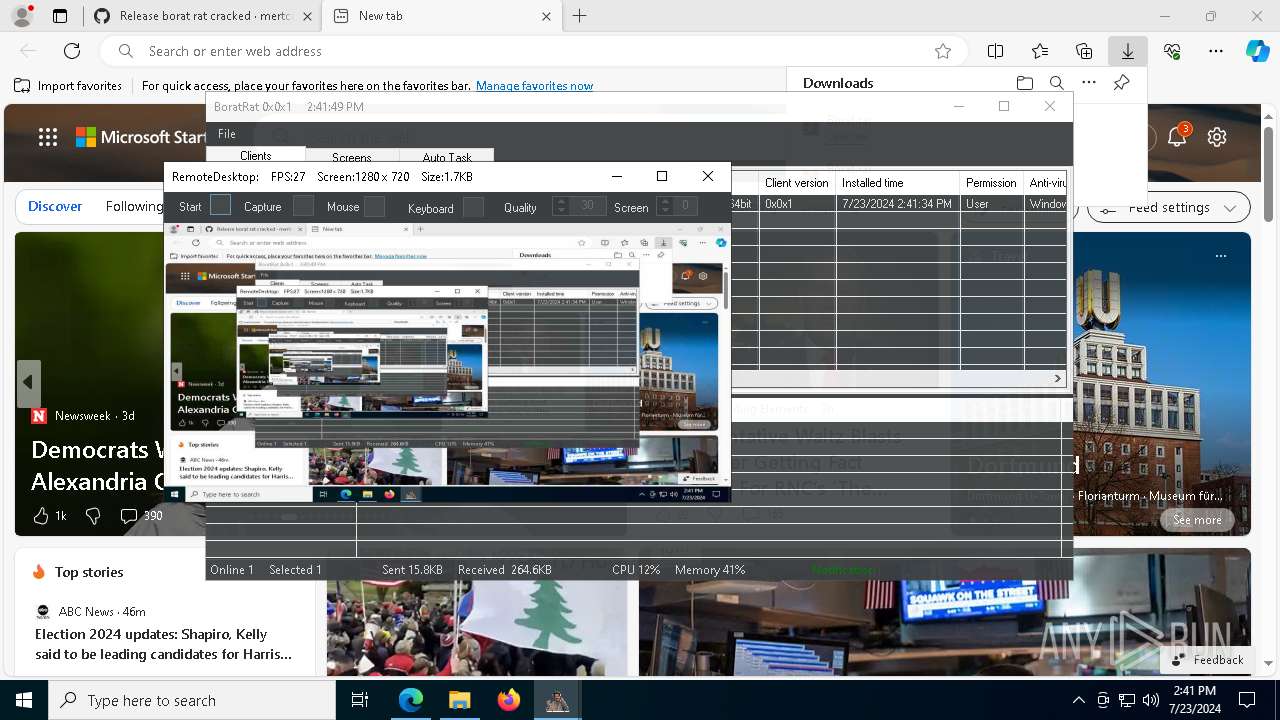Switch to the Clients tab in BoratRat
This screenshot has height=720, width=1280.
click(x=256, y=155)
